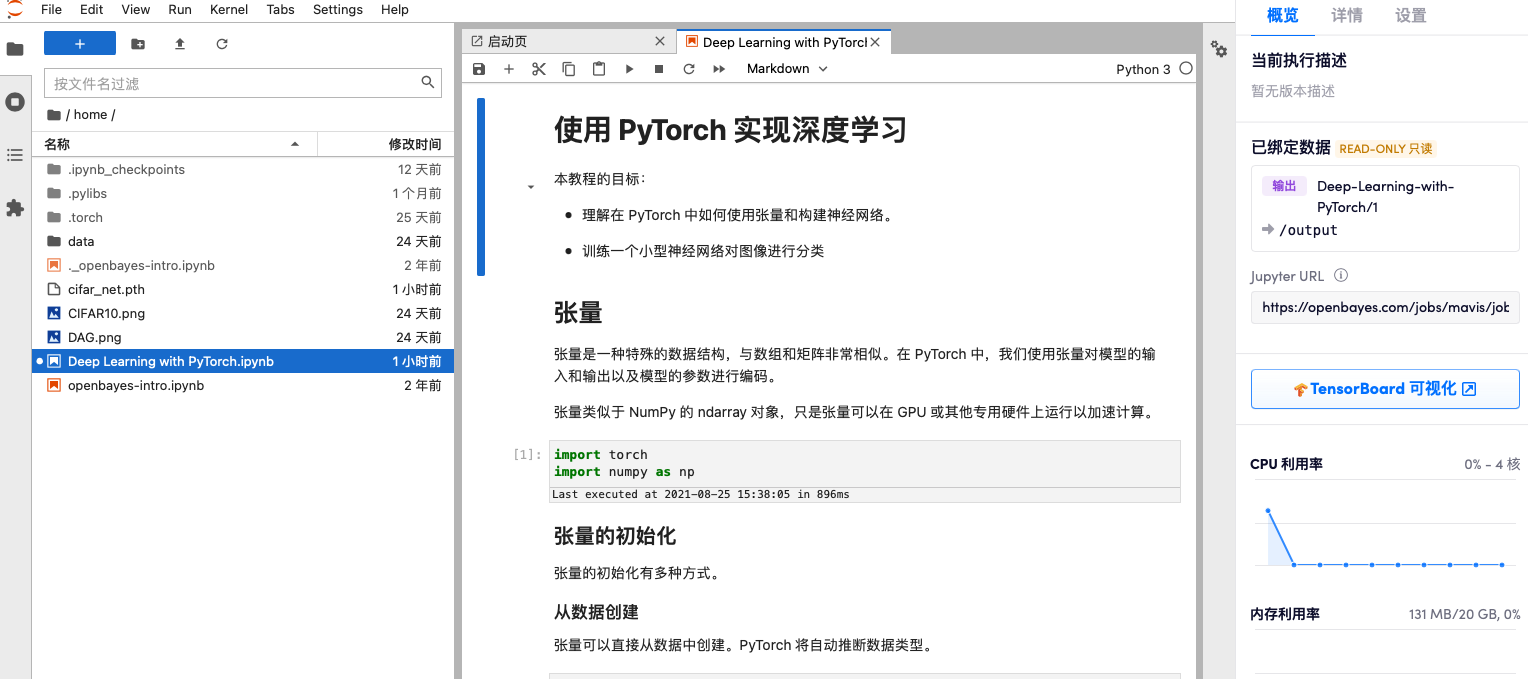The height and width of the screenshot is (679, 1528).
Task: Run the selected cell
Action: coord(629,69)
